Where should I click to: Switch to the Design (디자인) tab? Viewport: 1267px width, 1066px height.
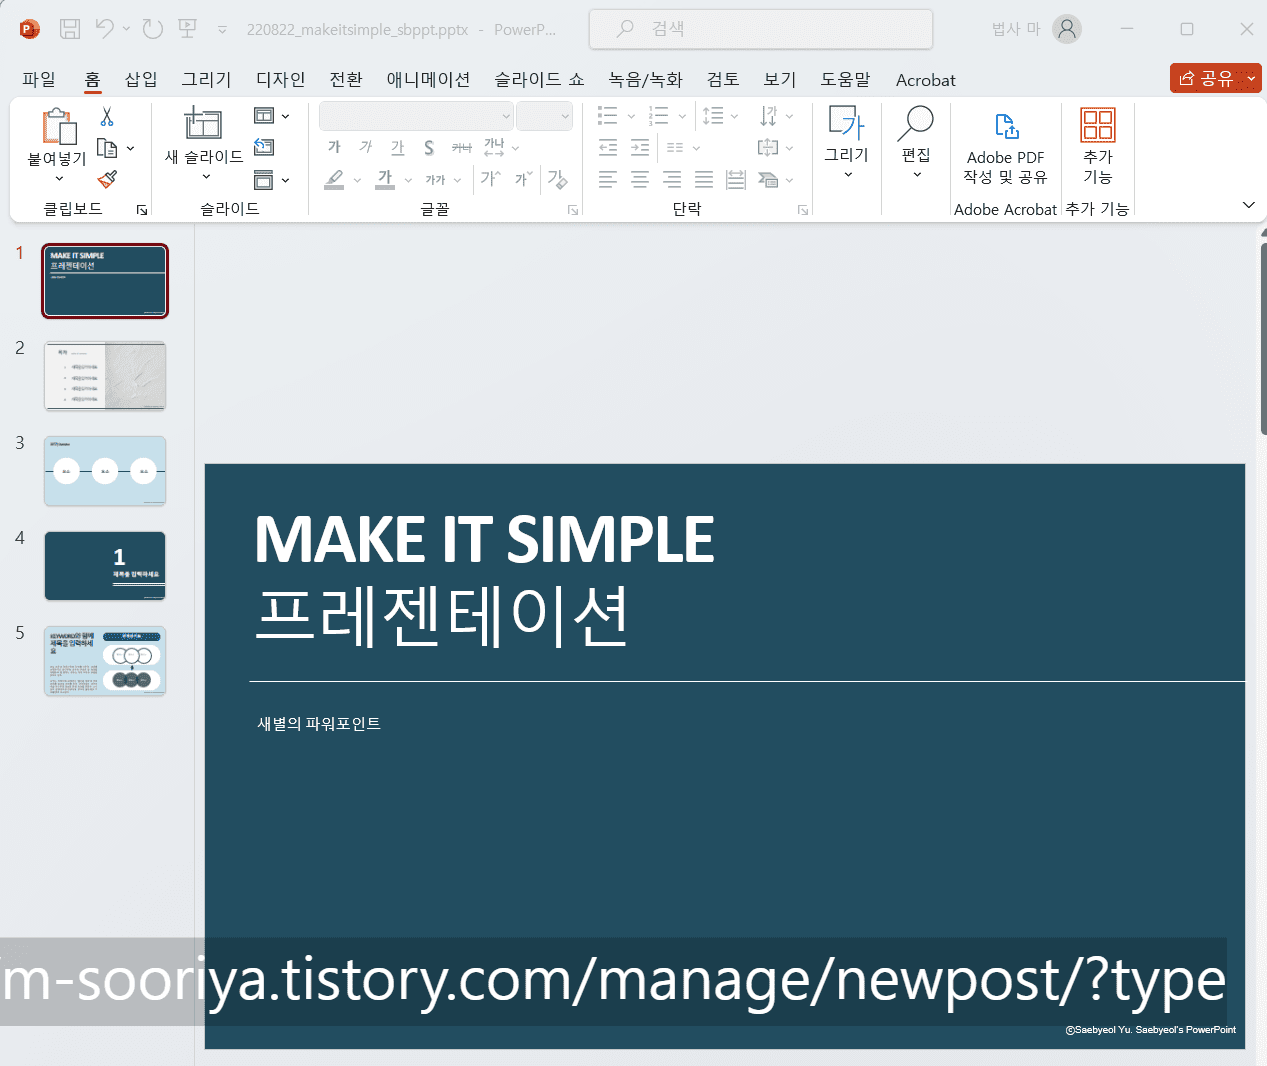pyautogui.click(x=280, y=80)
